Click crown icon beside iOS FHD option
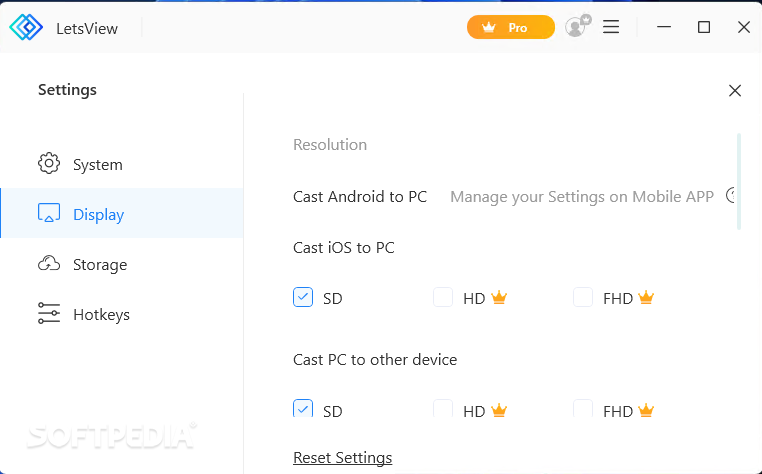 tap(646, 297)
